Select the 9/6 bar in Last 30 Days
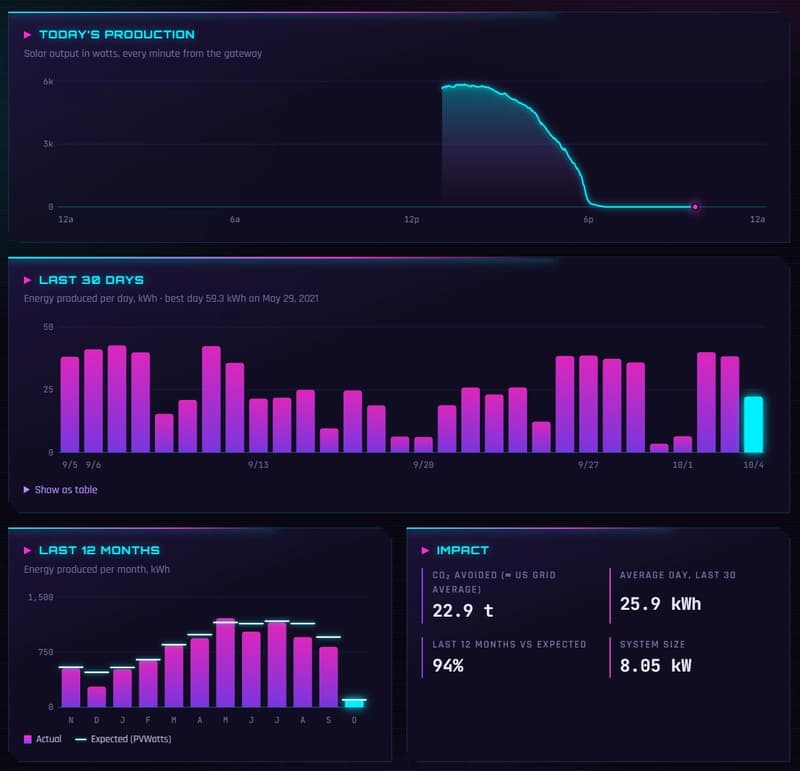The image size is (800, 771). point(93,401)
